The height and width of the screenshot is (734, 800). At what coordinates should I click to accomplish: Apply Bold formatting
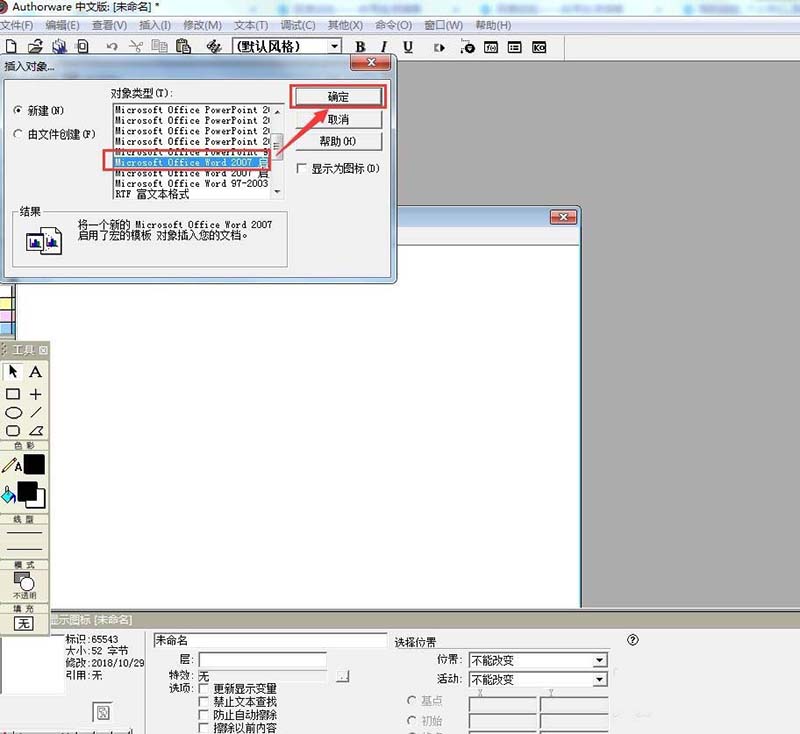coord(360,47)
